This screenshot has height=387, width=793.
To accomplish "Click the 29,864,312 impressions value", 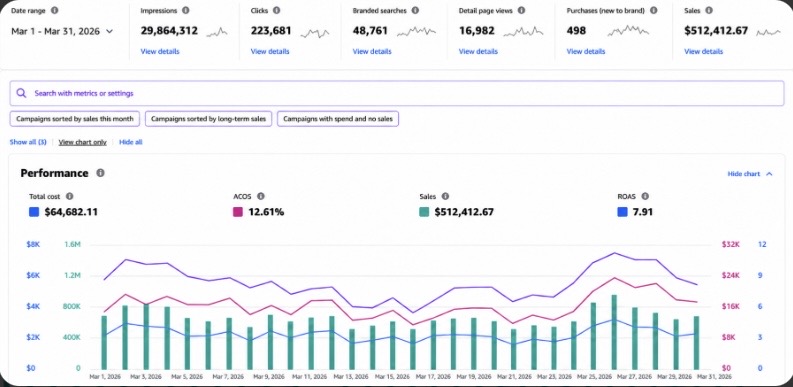I will tap(169, 31).
